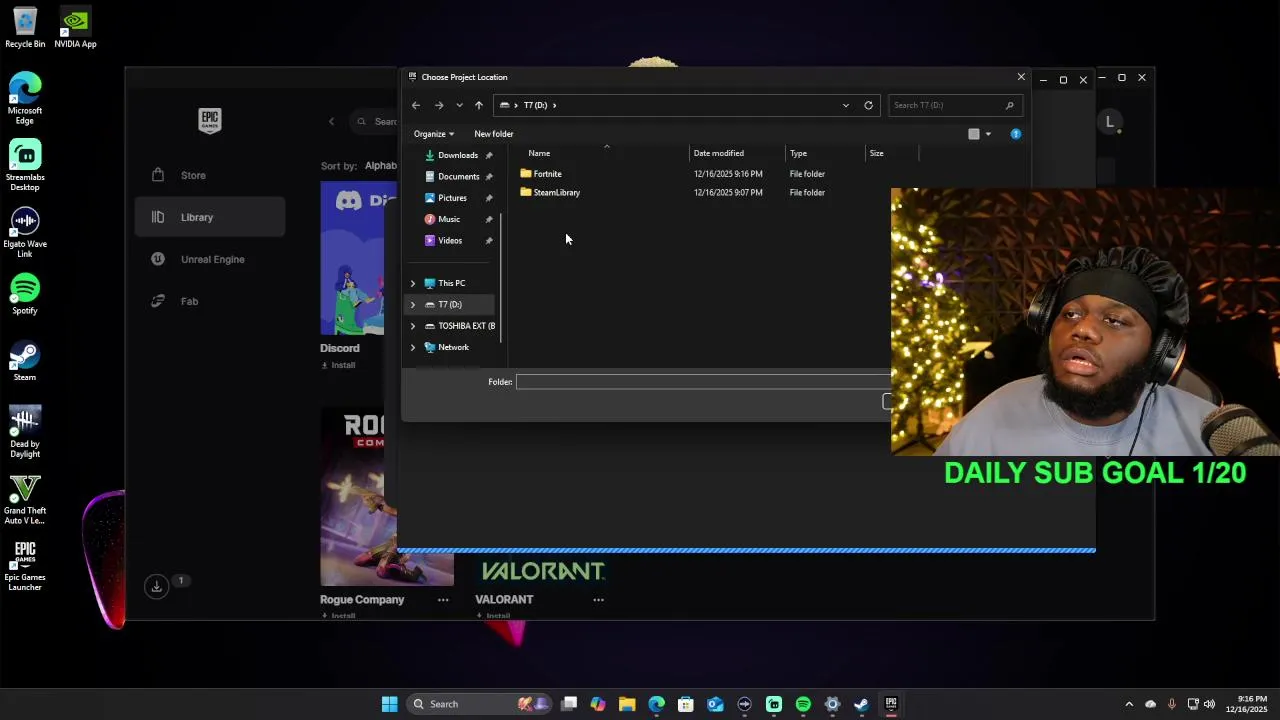
Task: Expand TOSHIBA EXT tree node
Action: click(x=413, y=326)
